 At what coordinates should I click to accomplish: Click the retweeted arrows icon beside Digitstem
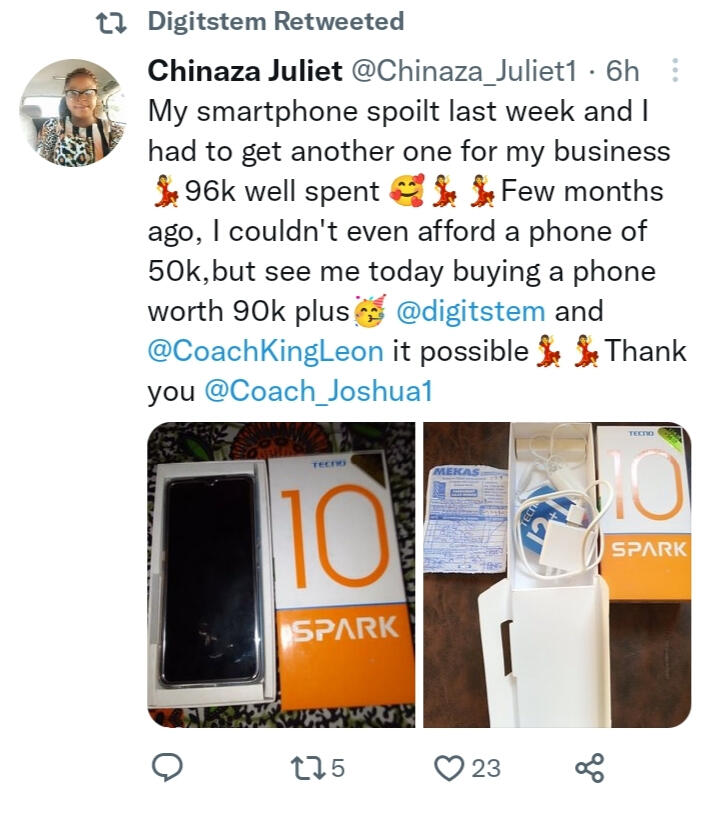click(112, 22)
